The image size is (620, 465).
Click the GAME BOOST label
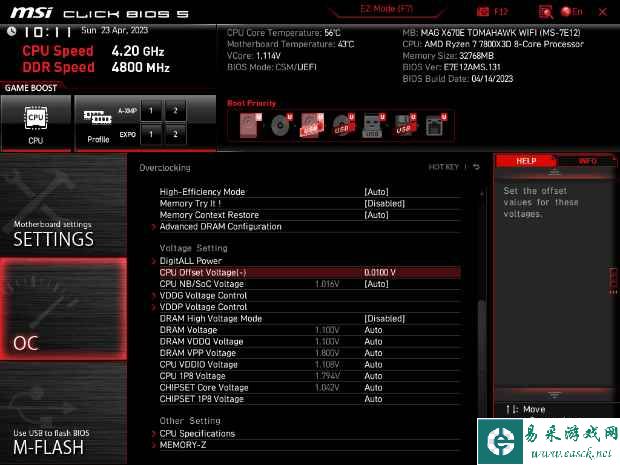[31, 88]
